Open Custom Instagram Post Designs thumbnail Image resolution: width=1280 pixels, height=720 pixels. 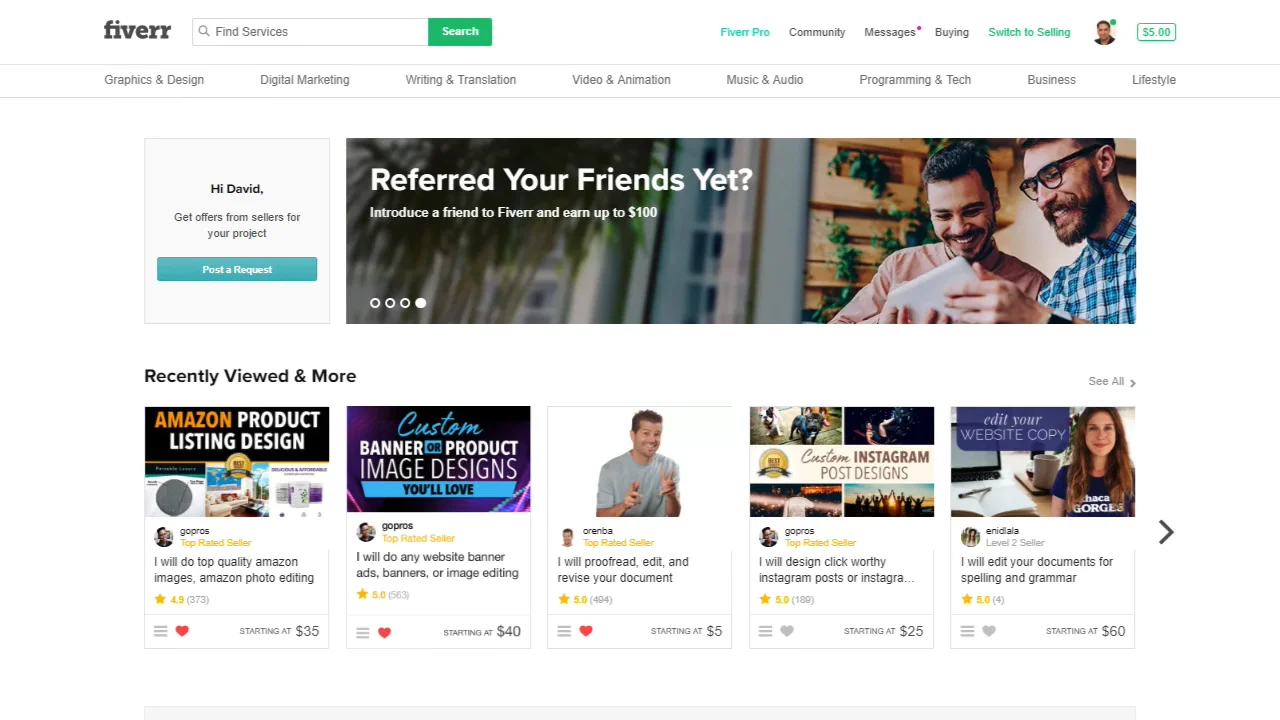(x=842, y=461)
